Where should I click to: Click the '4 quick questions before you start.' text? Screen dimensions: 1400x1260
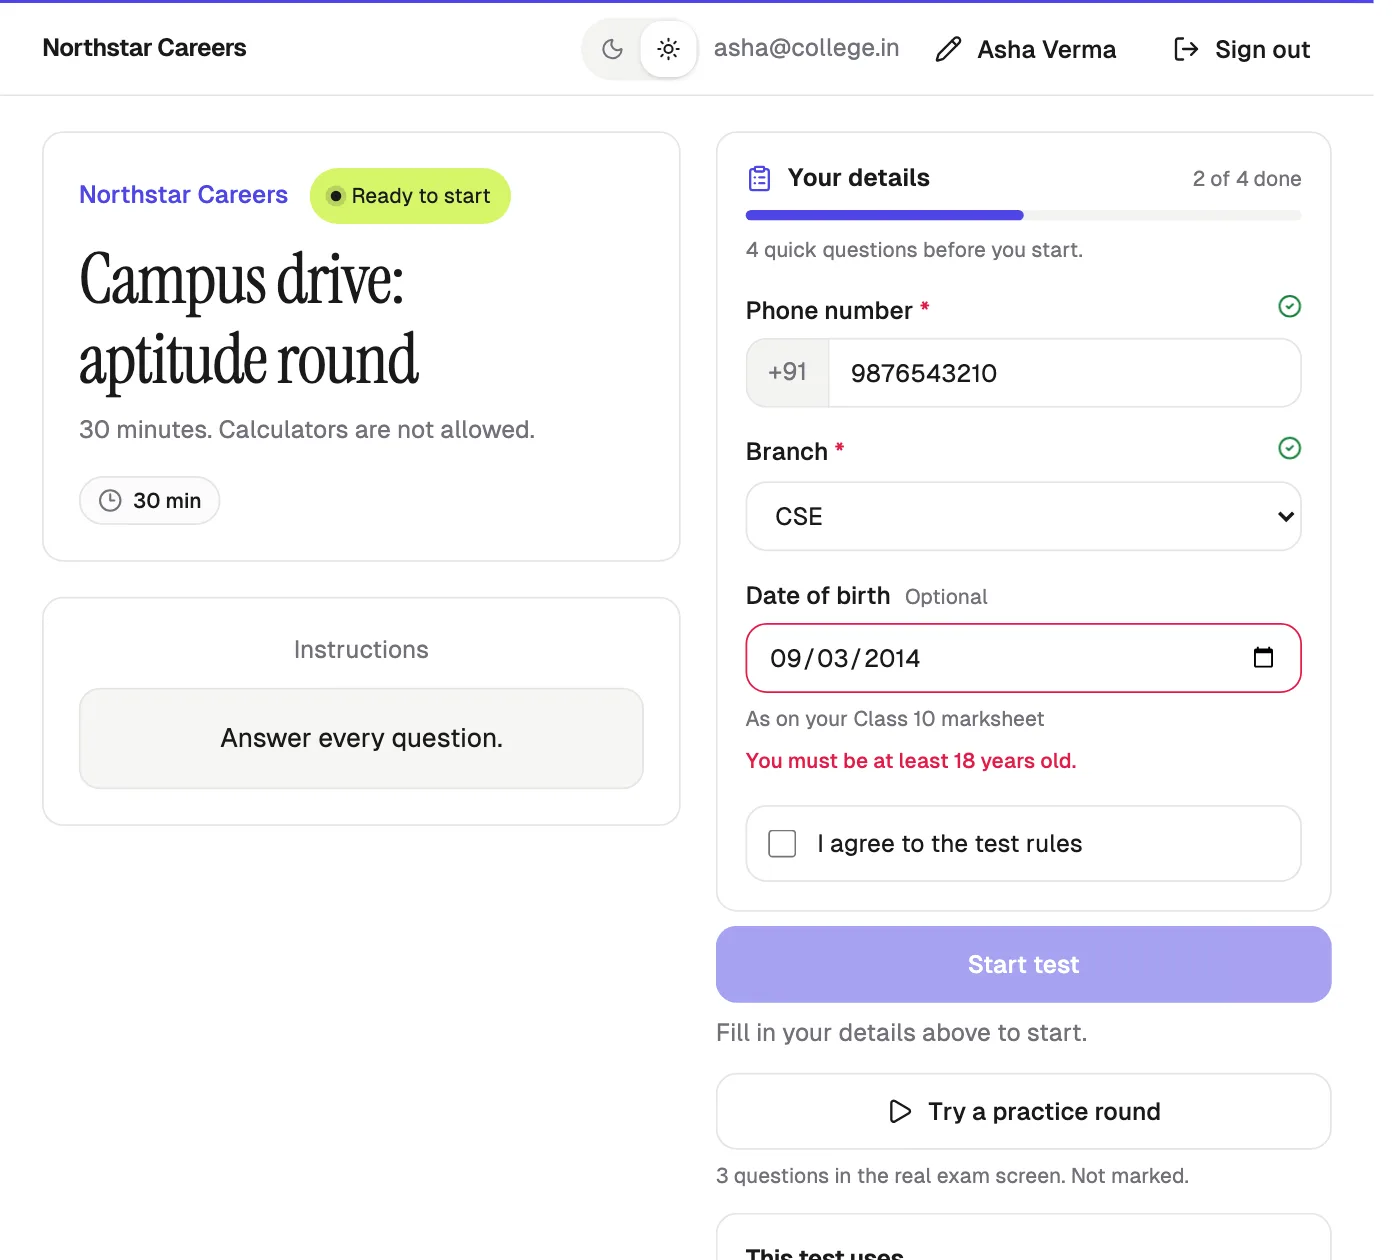click(914, 250)
